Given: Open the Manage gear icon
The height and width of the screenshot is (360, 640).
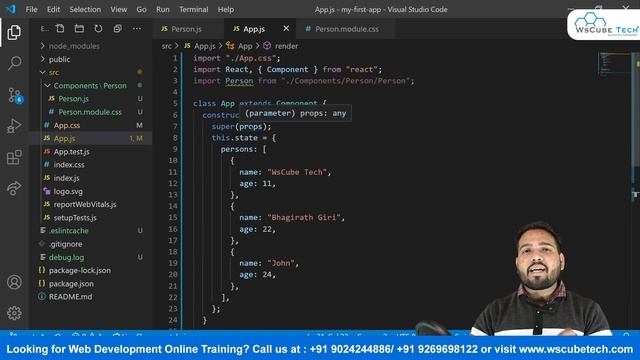Looking at the screenshot, I should pyautogui.click(x=14, y=313).
